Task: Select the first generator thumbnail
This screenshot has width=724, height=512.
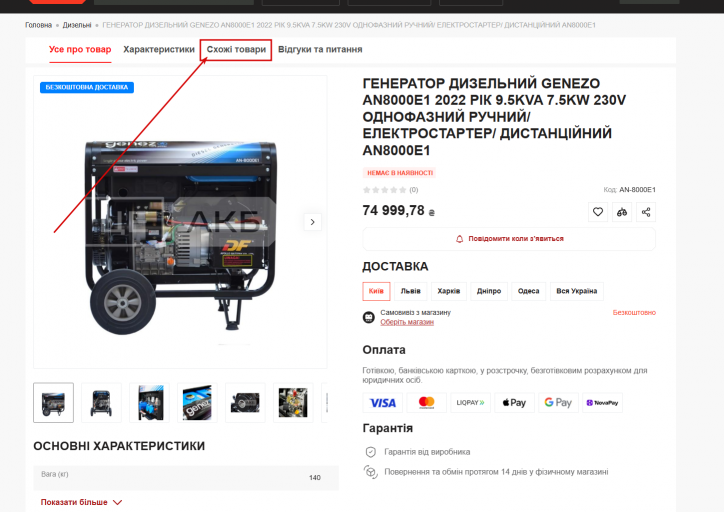Action: (54, 403)
